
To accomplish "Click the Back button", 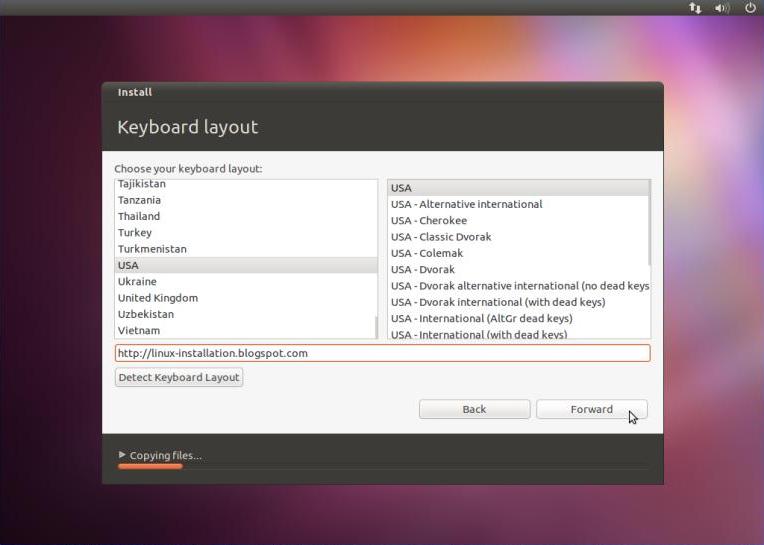I will pyautogui.click(x=474, y=409).
